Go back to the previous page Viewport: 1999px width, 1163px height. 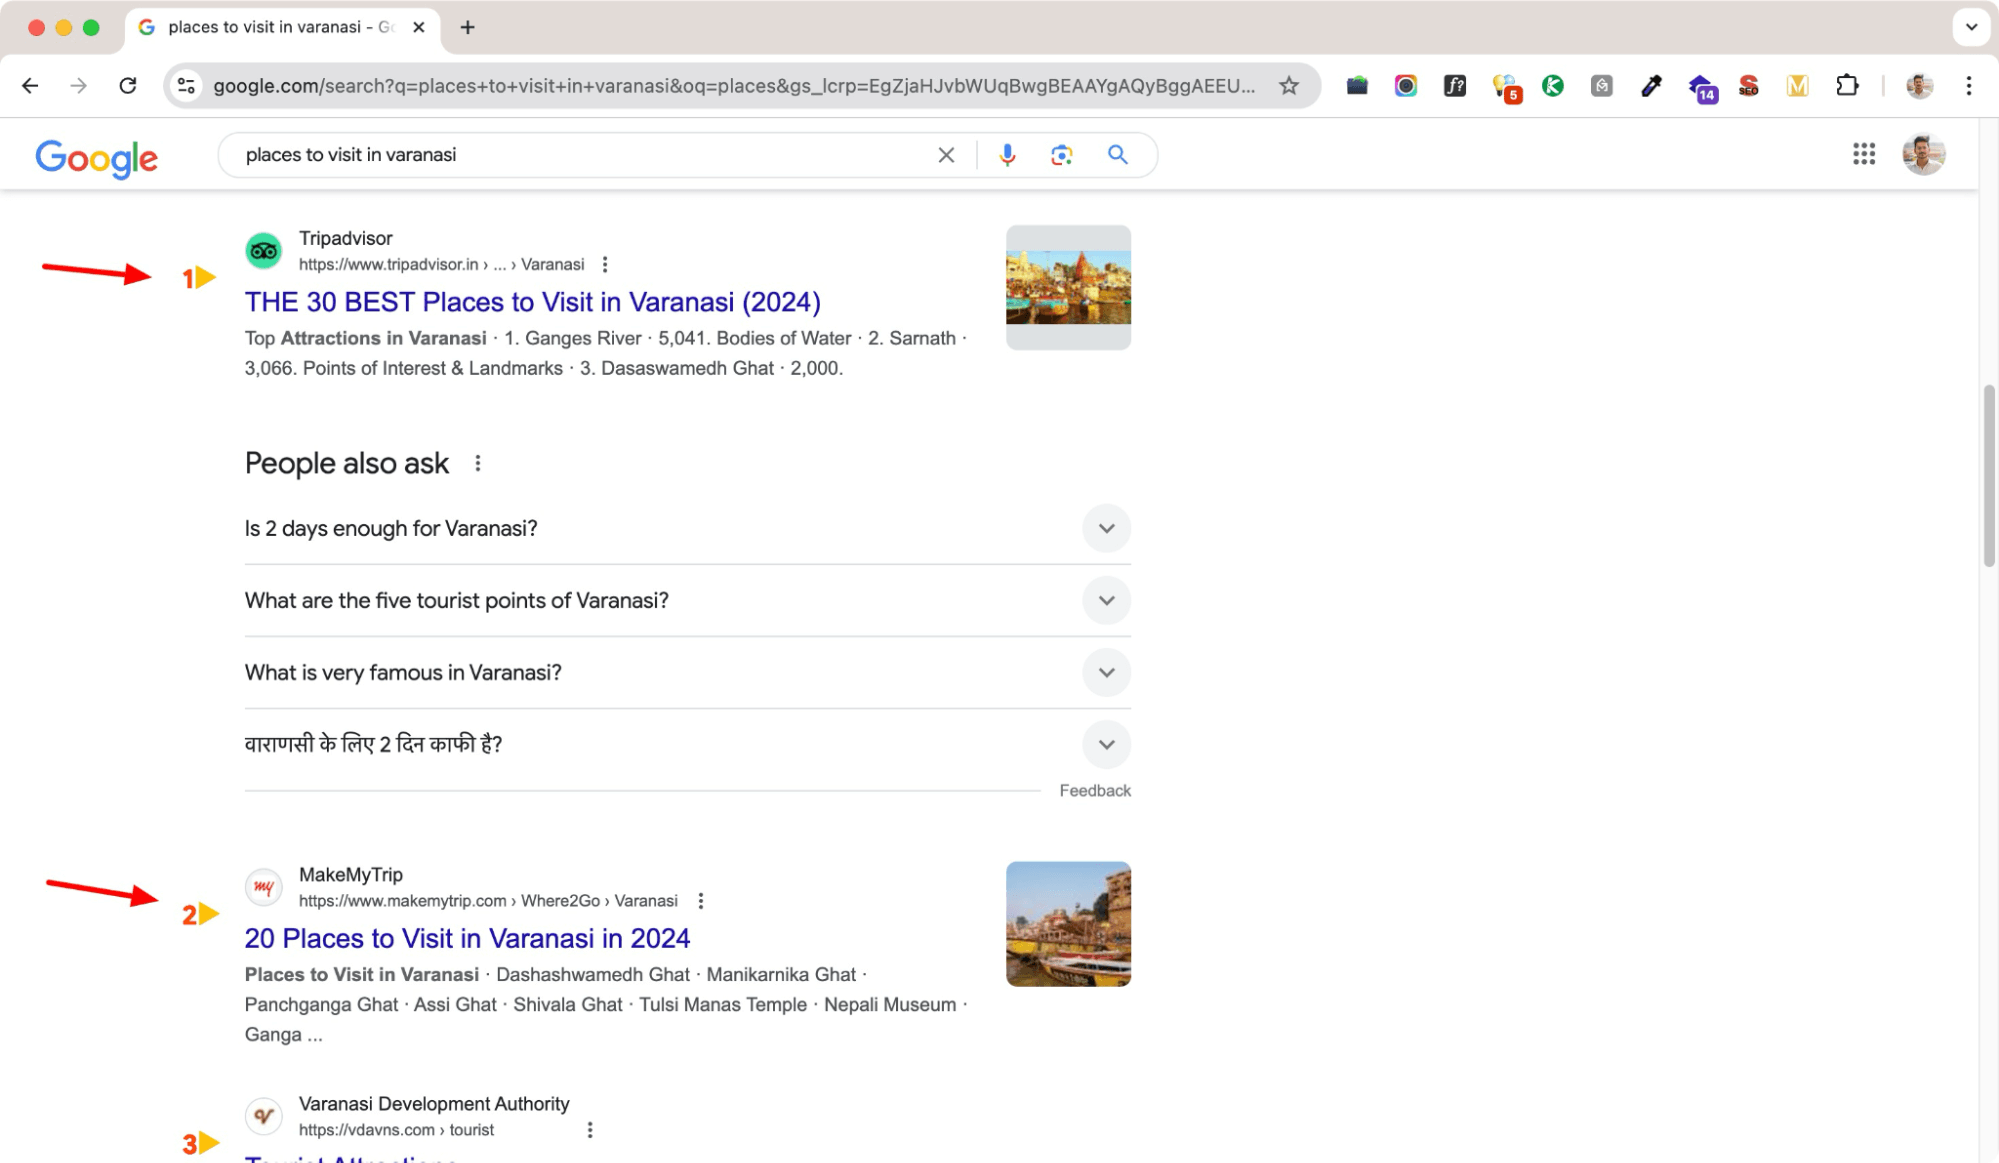click(x=30, y=86)
